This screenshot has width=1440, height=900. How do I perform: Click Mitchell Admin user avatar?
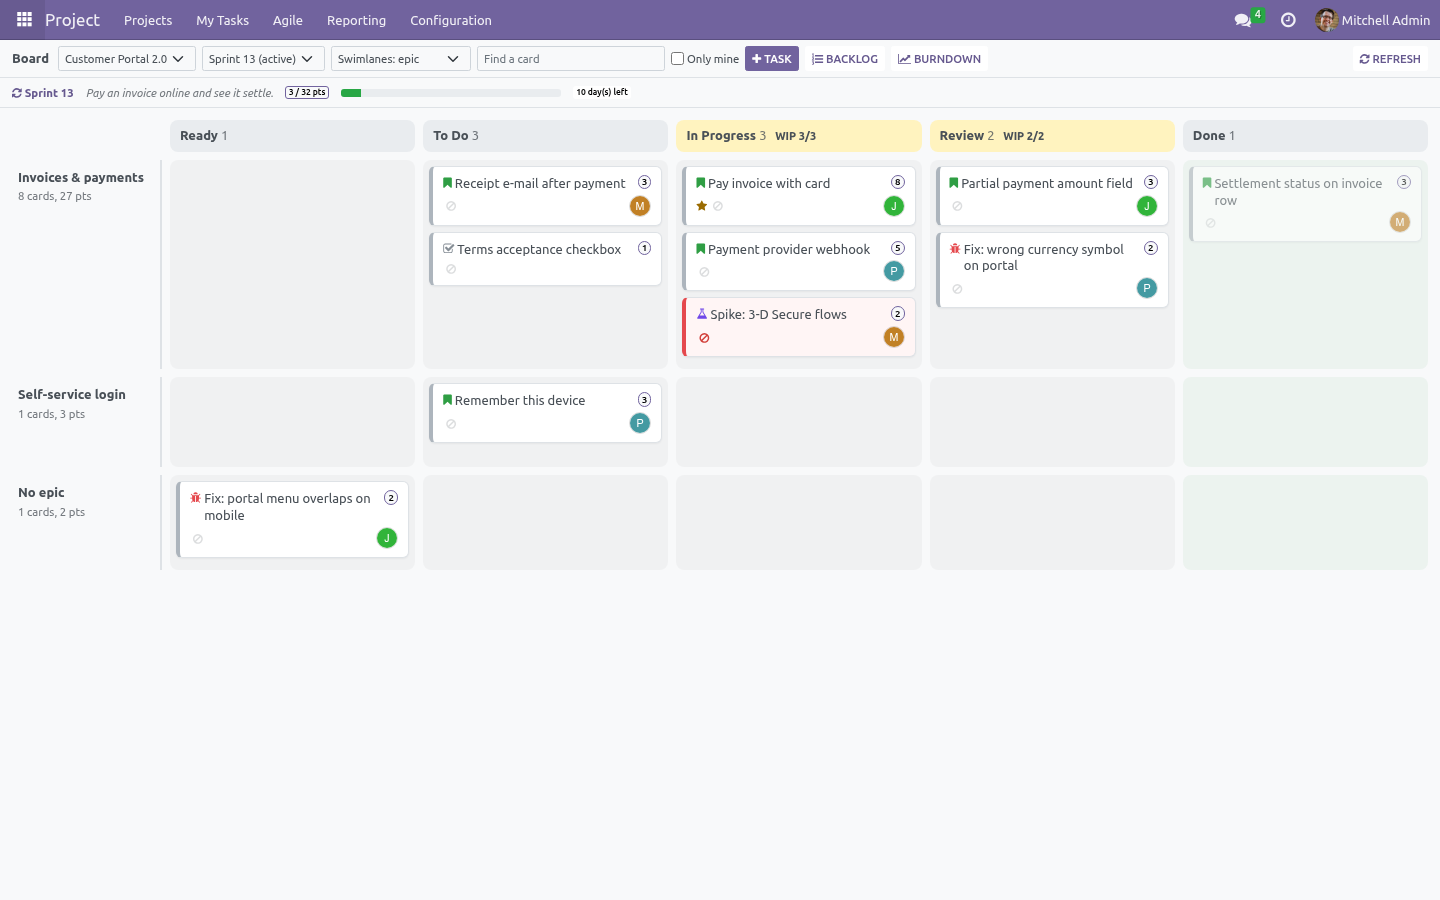click(1326, 20)
